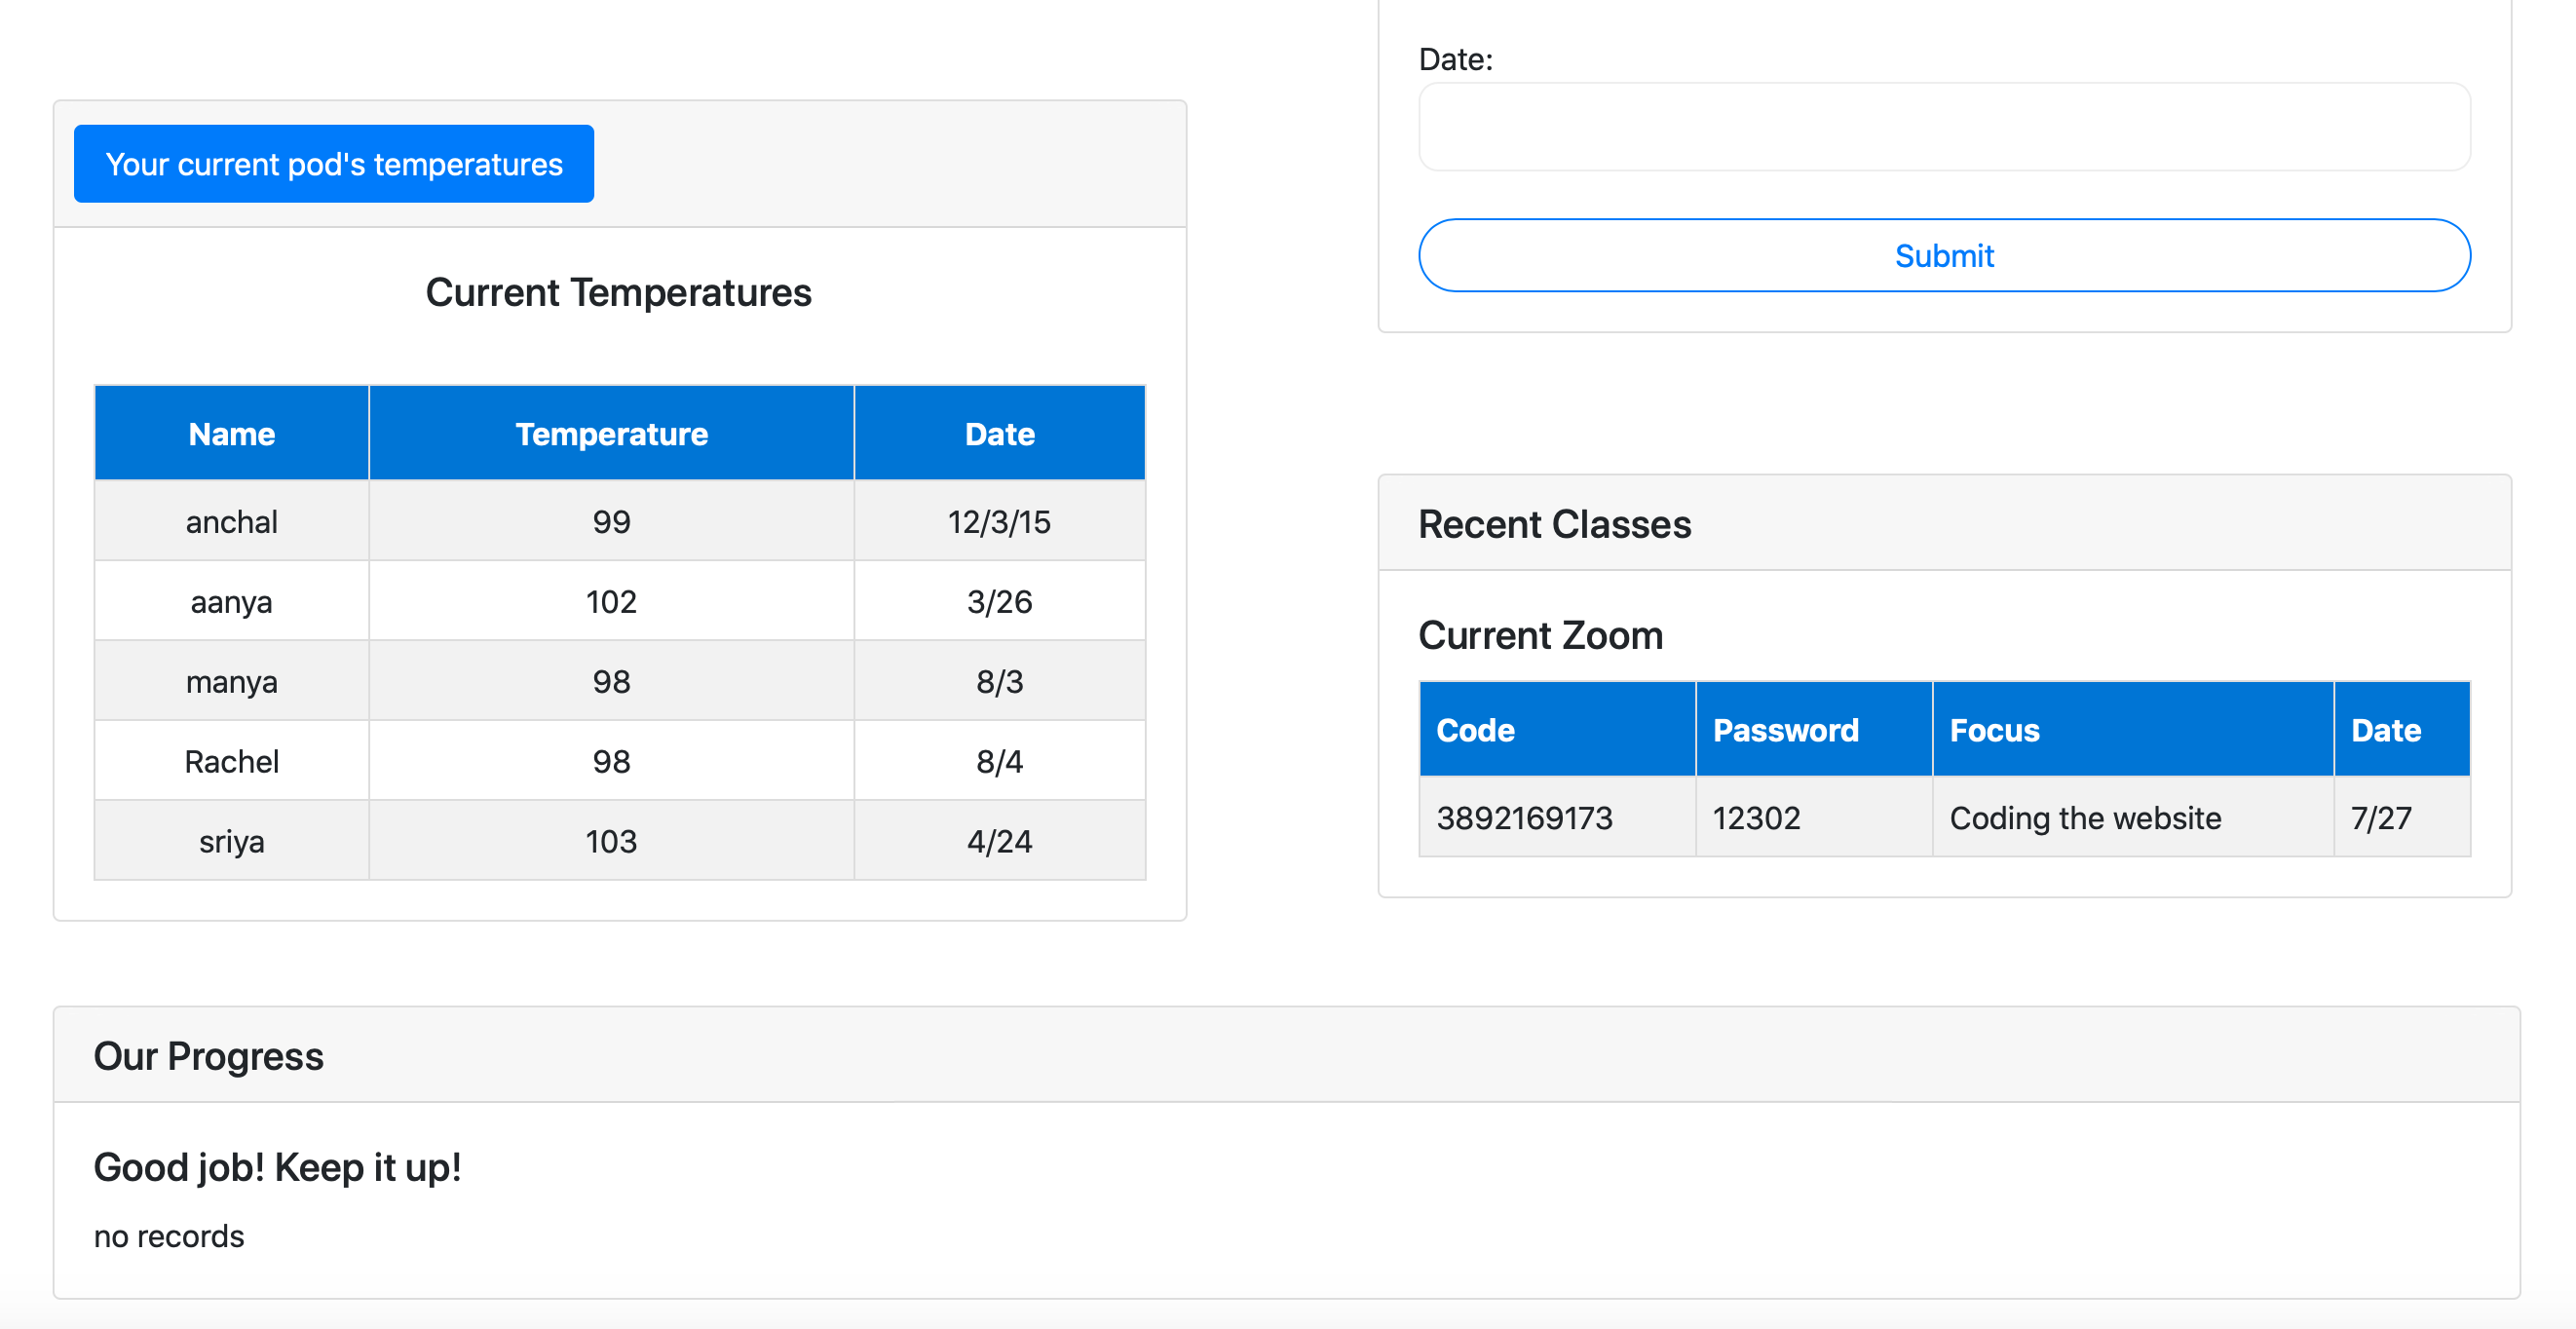Click the Temperature column header
This screenshot has height=1329, width=2576.
[611, 434]
